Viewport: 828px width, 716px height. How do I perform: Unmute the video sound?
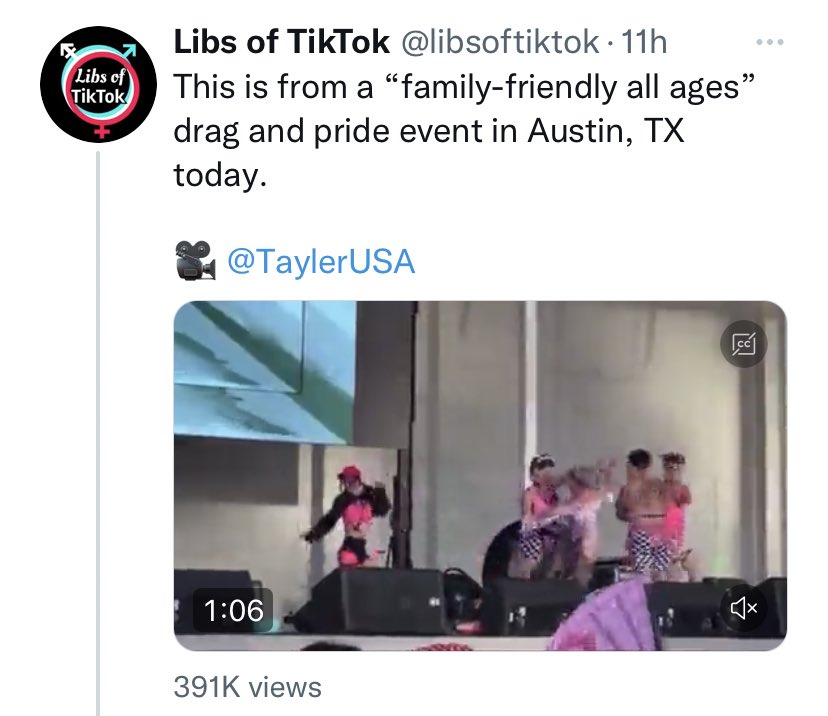point(744,608)
